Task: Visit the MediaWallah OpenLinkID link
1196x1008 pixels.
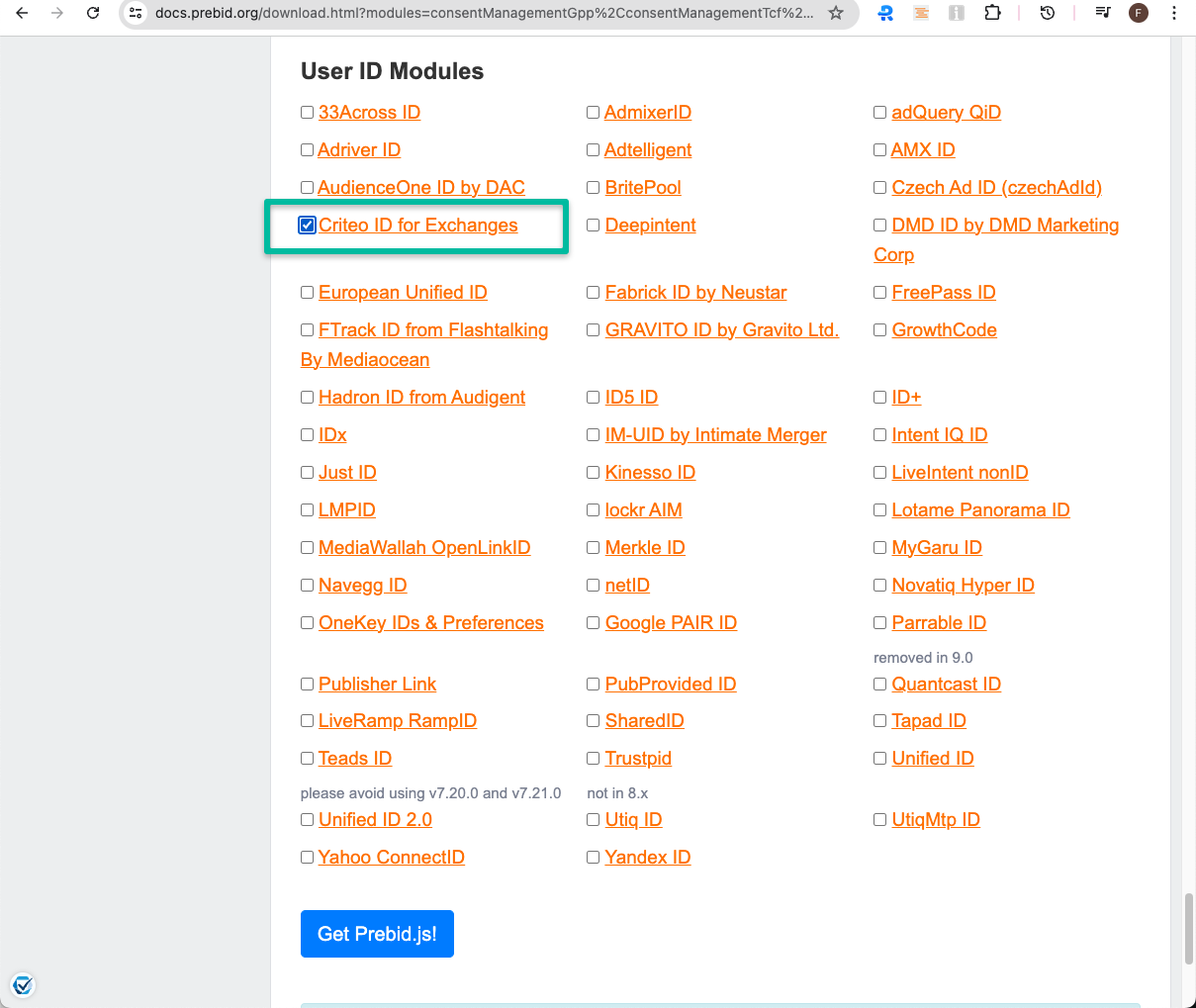Action: click(x=424, y=547)
